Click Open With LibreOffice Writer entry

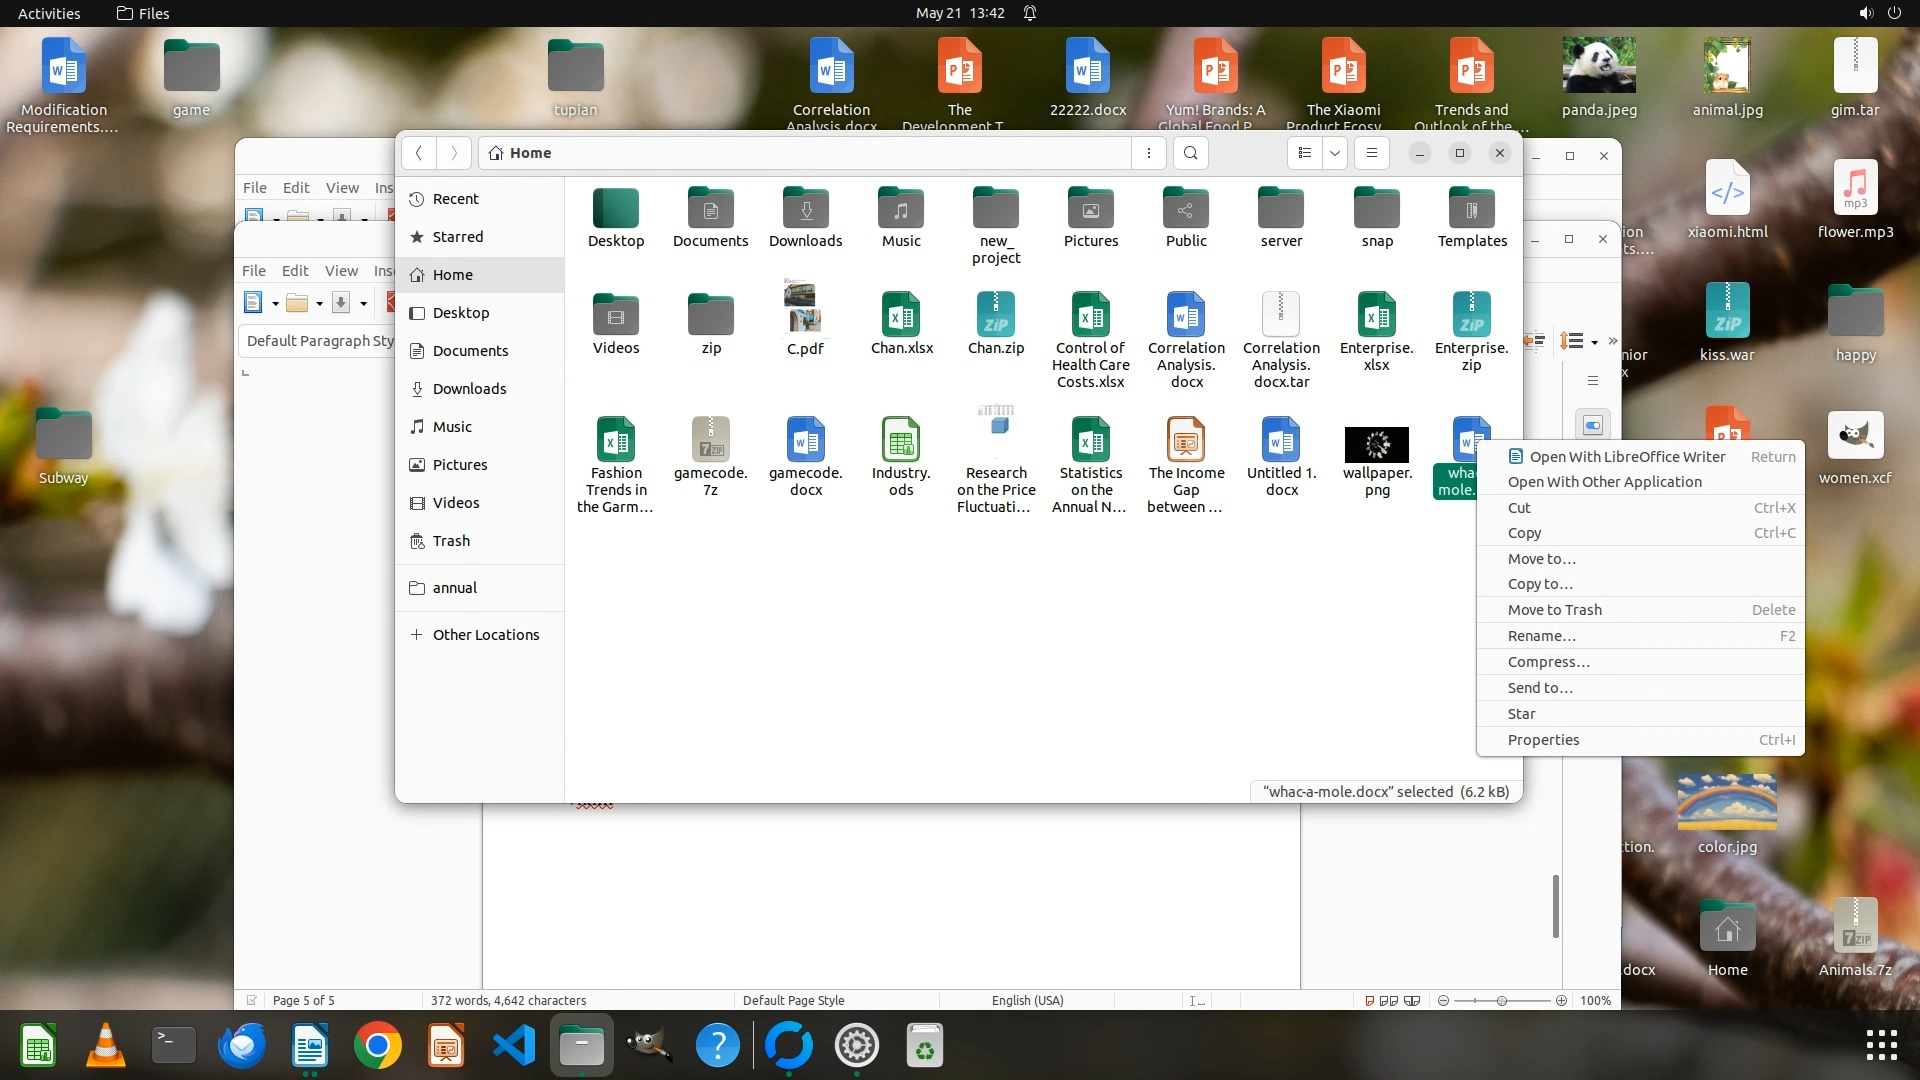(x=1626, y=457)
